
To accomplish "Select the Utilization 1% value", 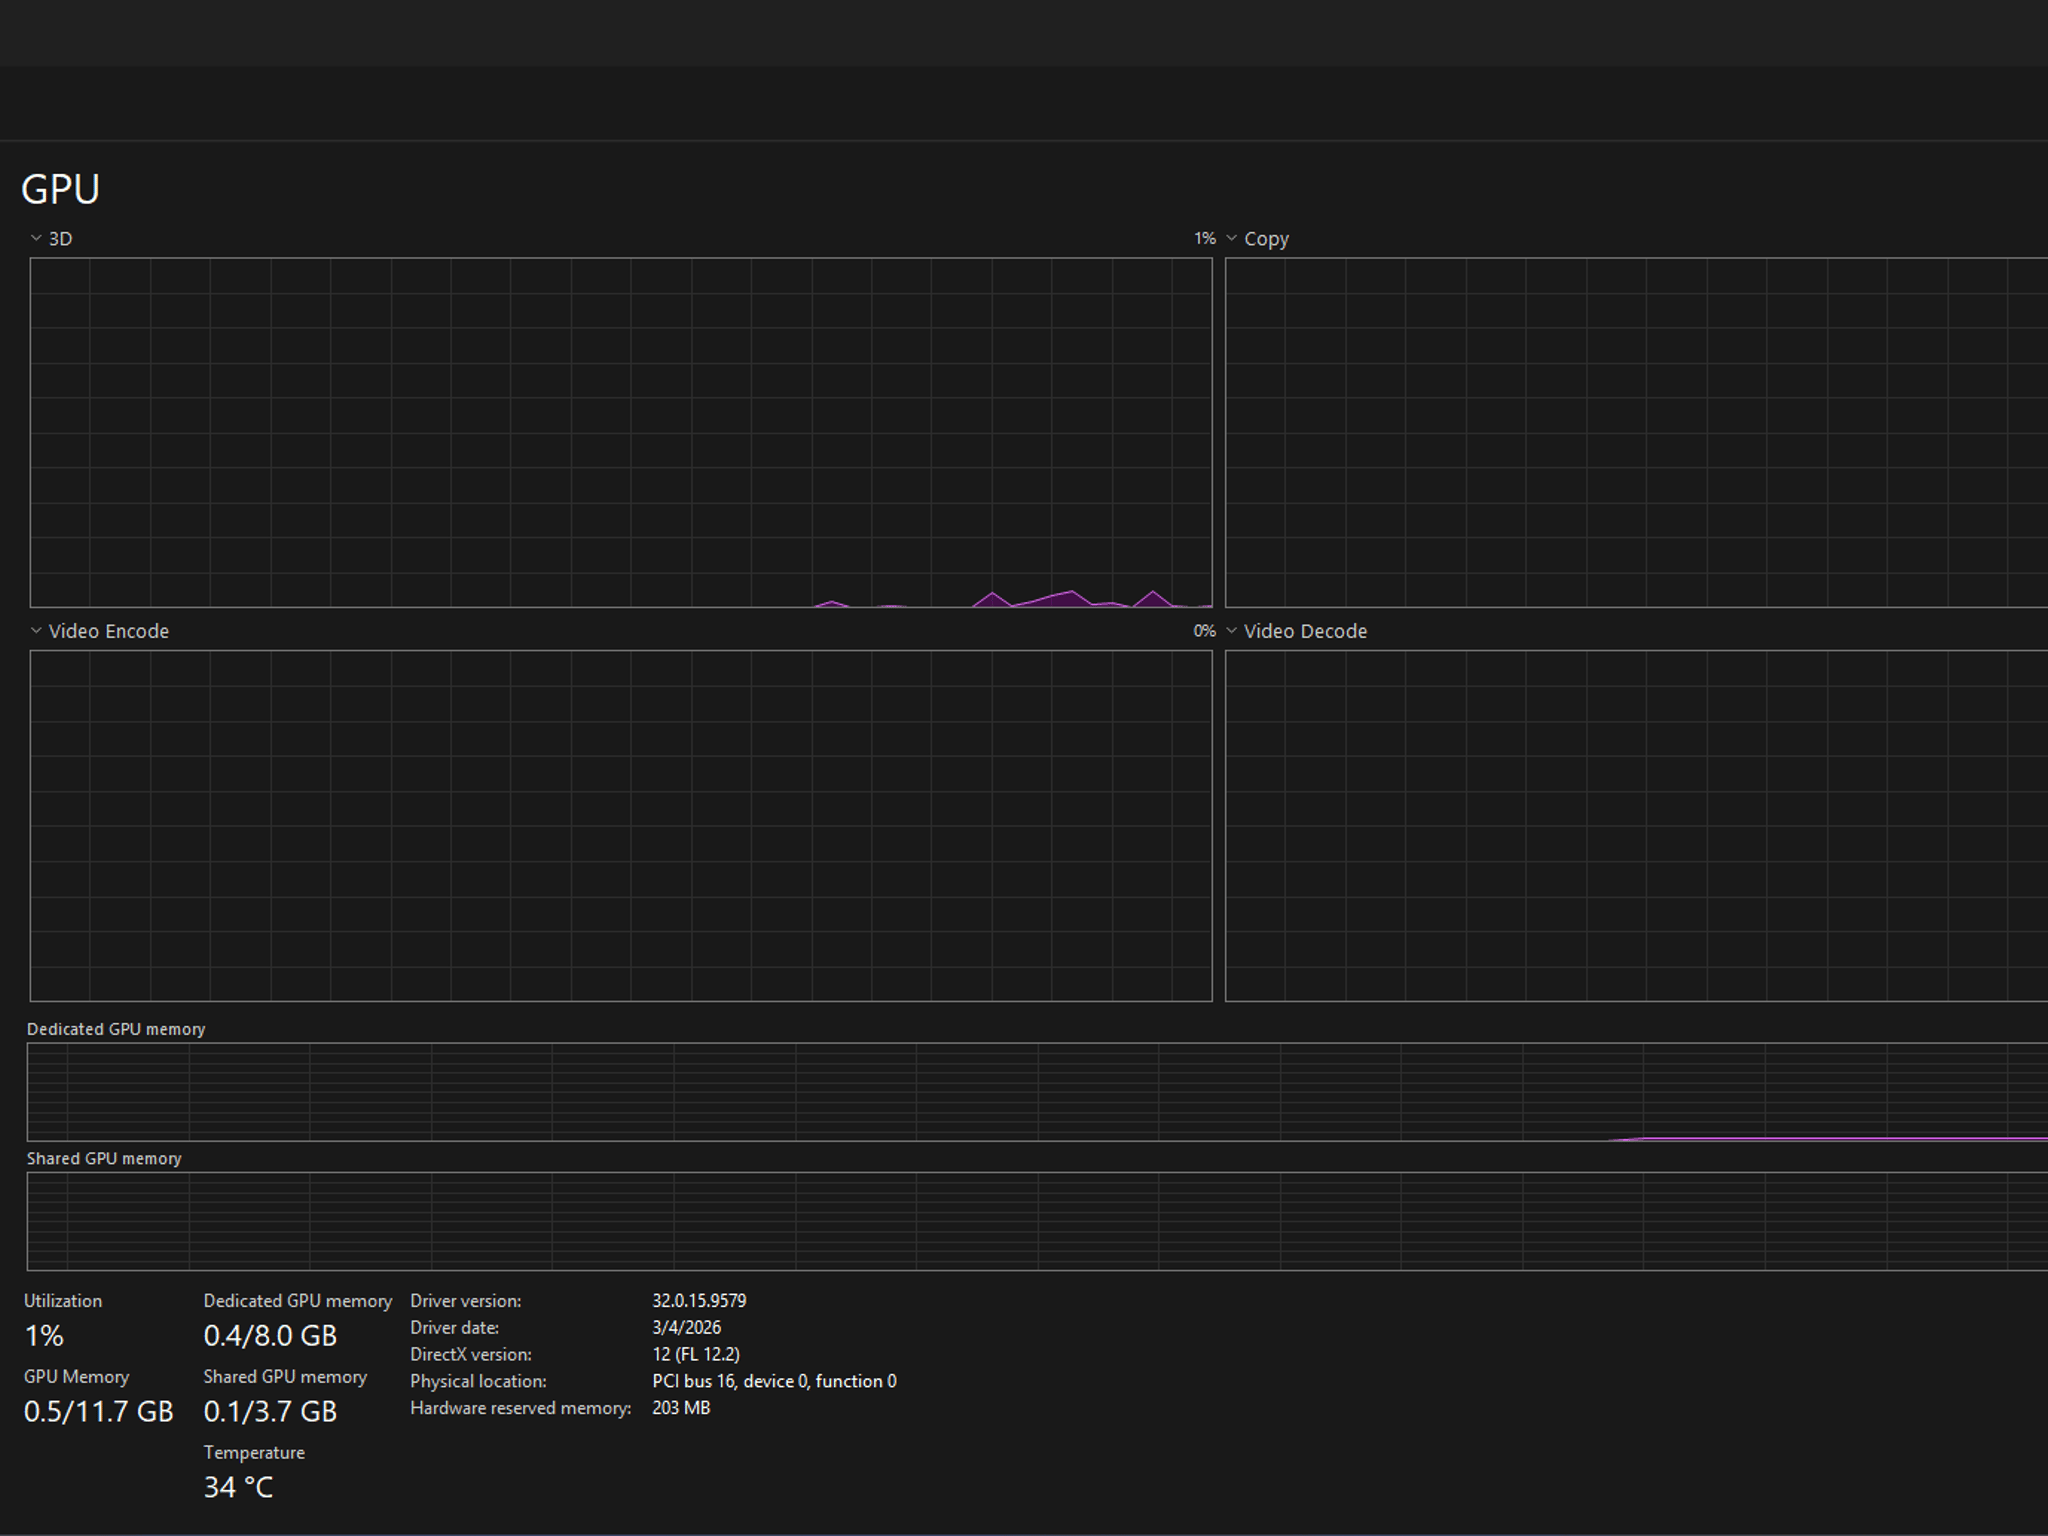I will tap(44, 1336).
